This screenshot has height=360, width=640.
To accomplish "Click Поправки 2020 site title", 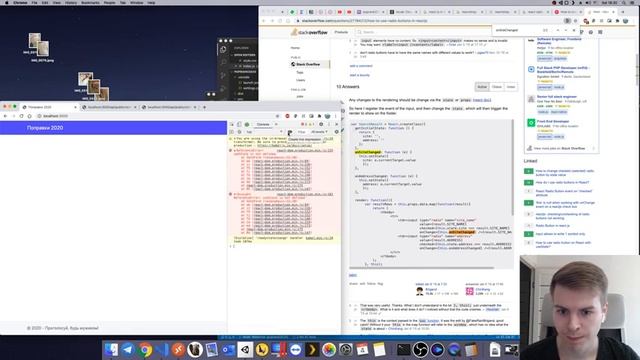I will point(45,128).
